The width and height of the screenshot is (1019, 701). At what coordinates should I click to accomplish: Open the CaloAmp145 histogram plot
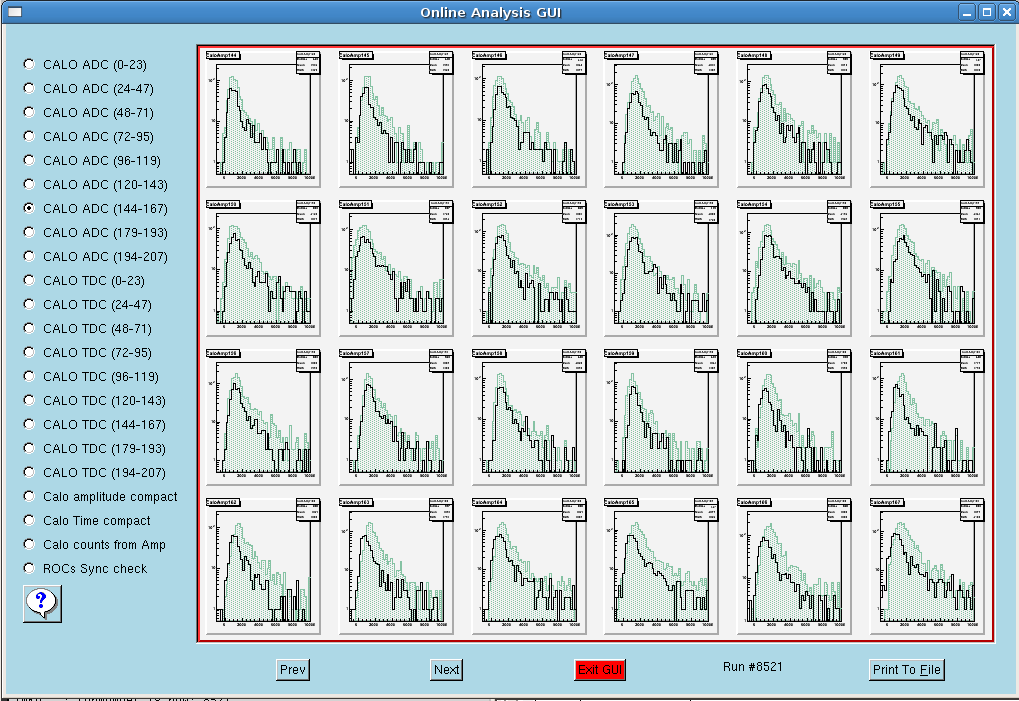pos(396,119)
